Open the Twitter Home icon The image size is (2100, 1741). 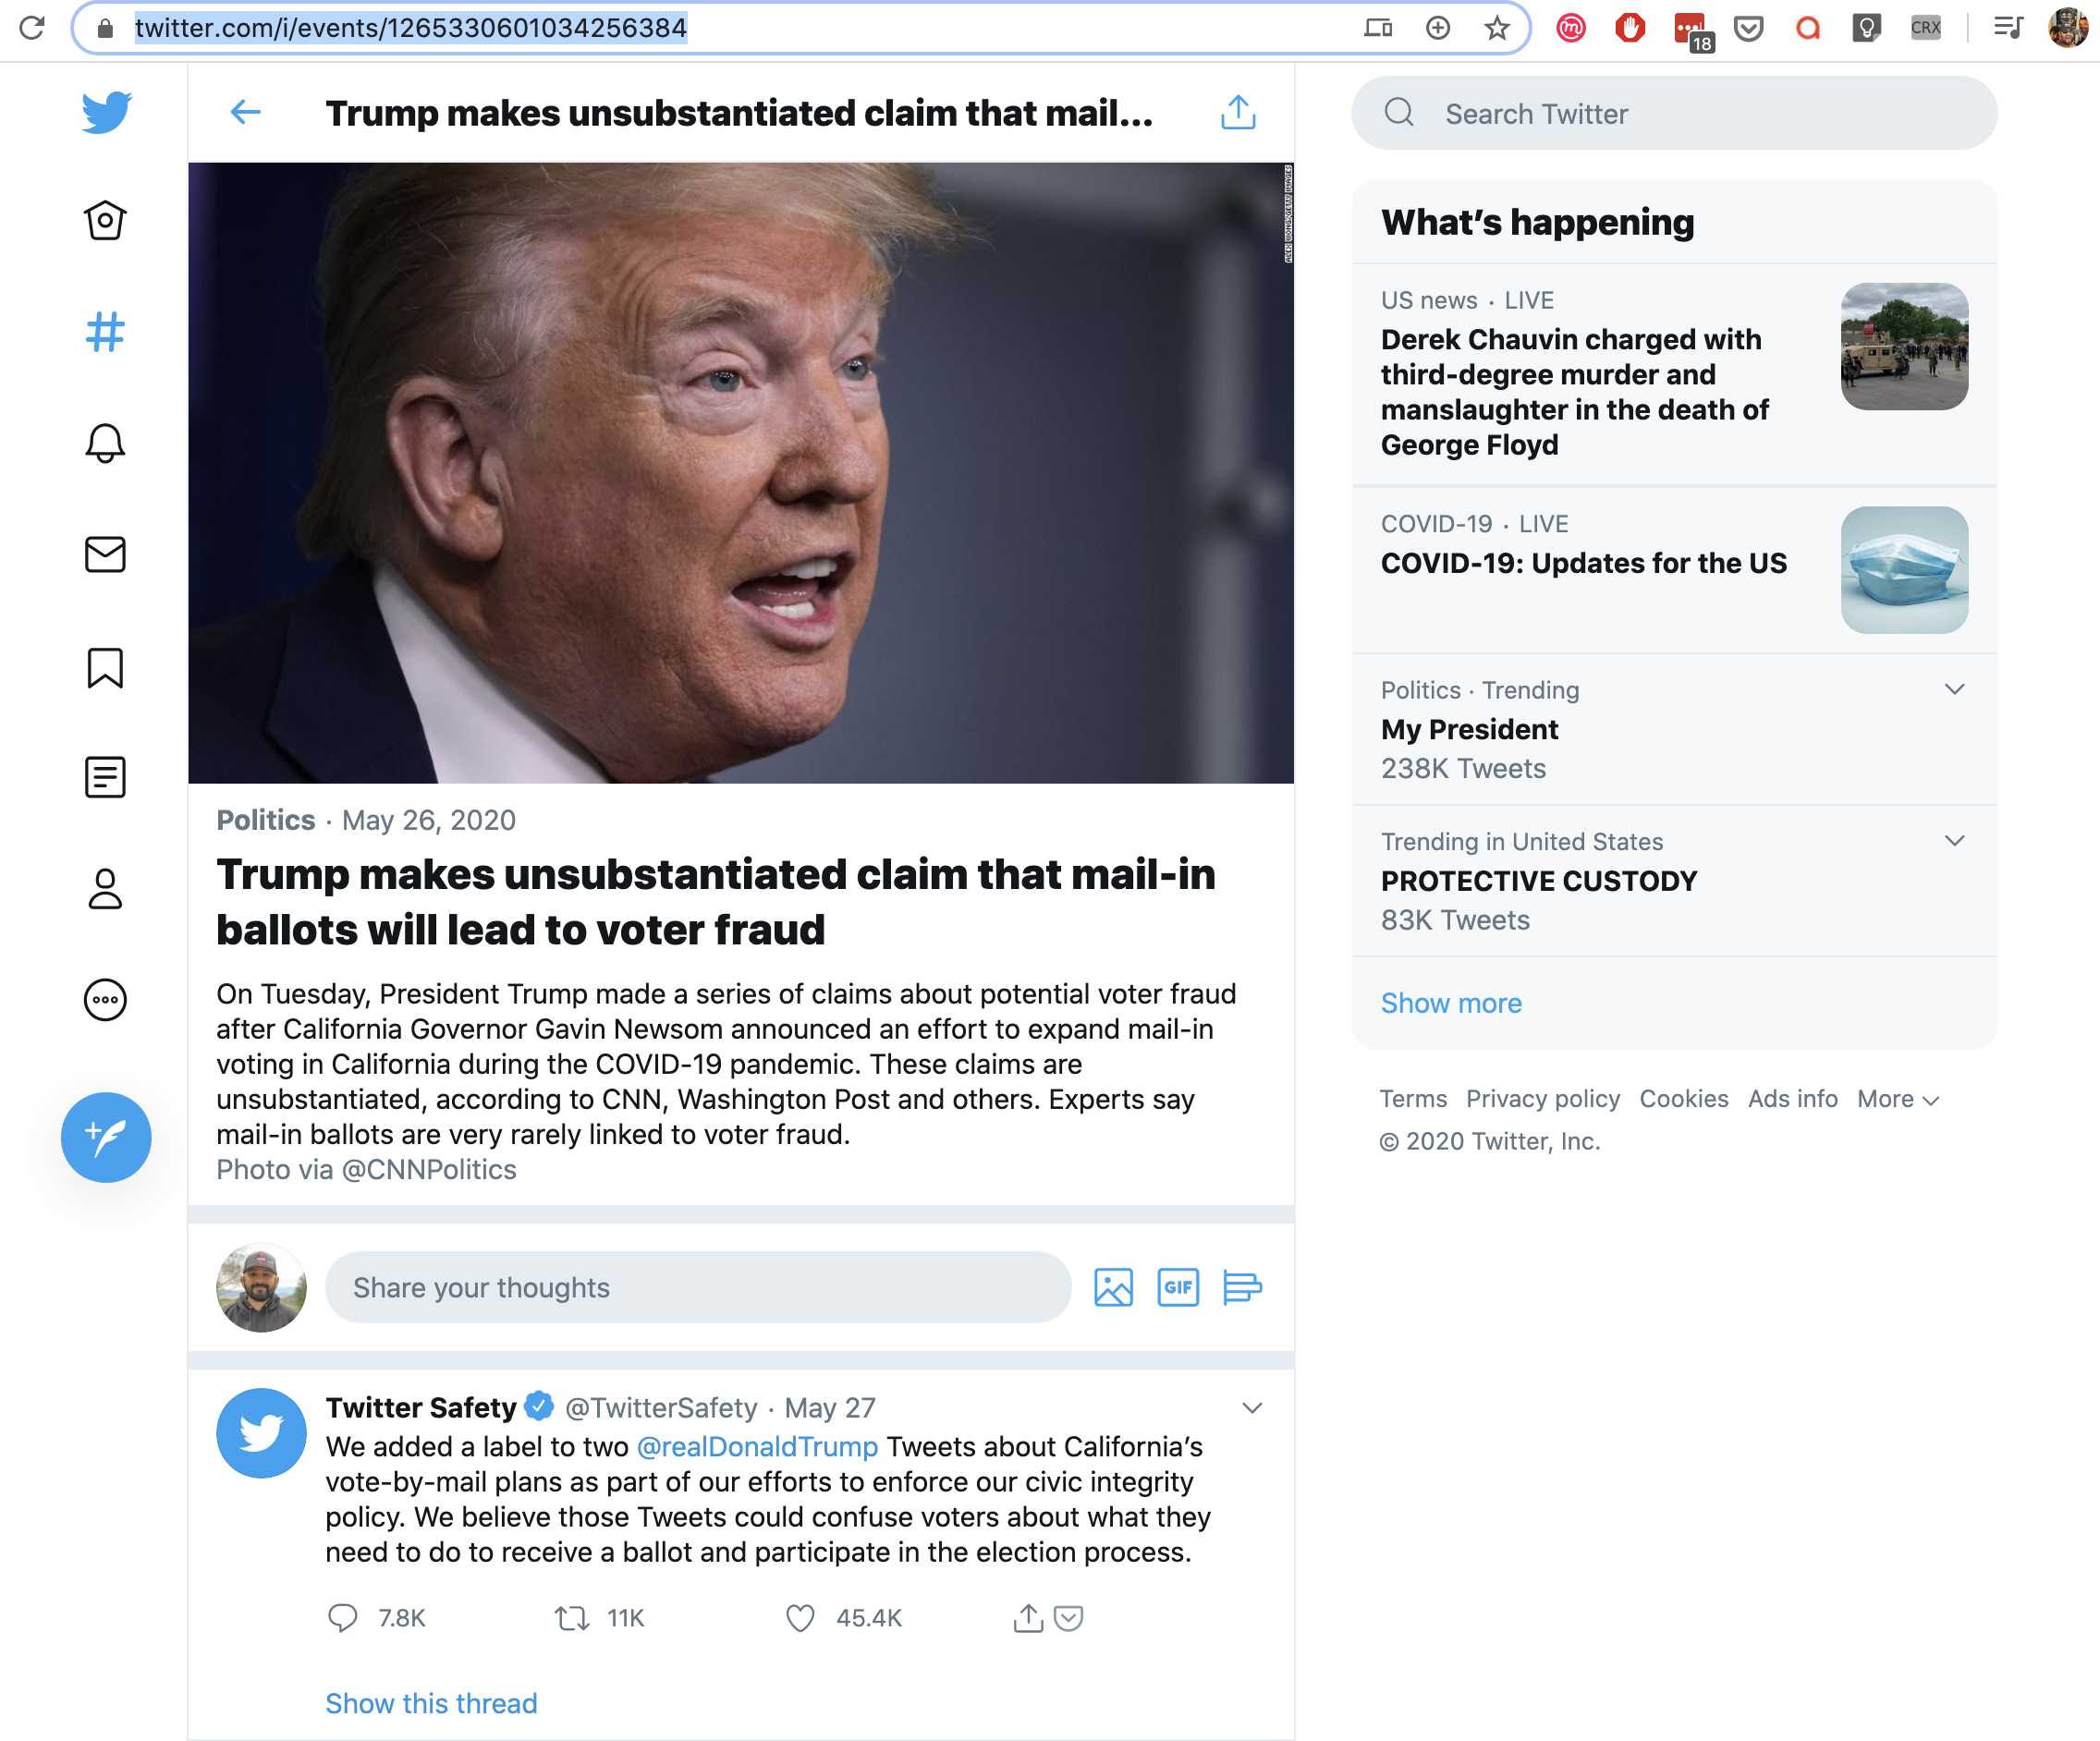coord(105,220)
